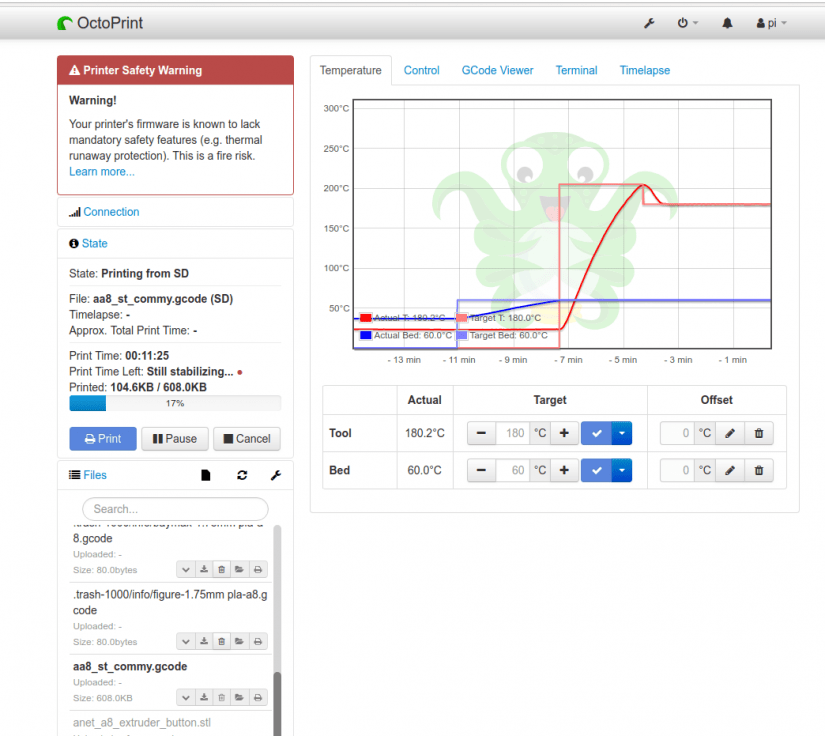Open the Terminal tab

(576, 70)
